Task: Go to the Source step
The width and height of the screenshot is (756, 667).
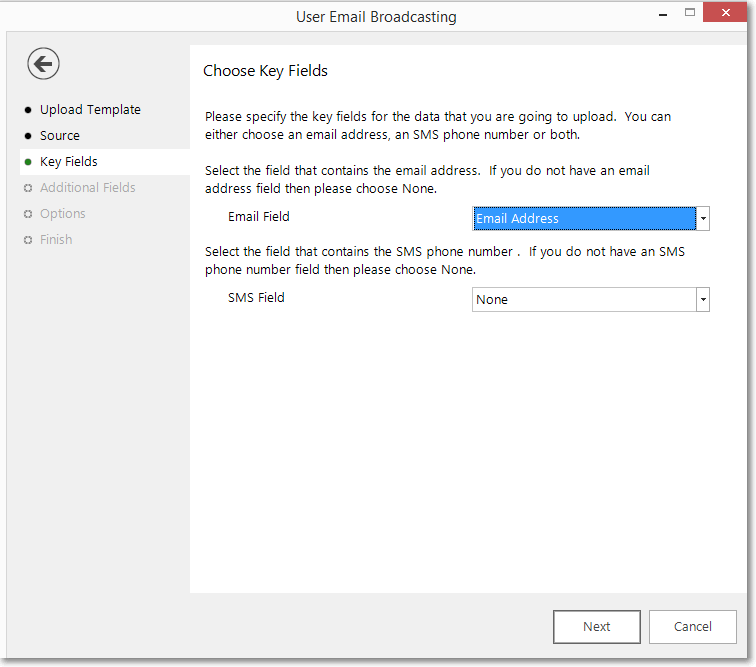Action: pos(60,136)
